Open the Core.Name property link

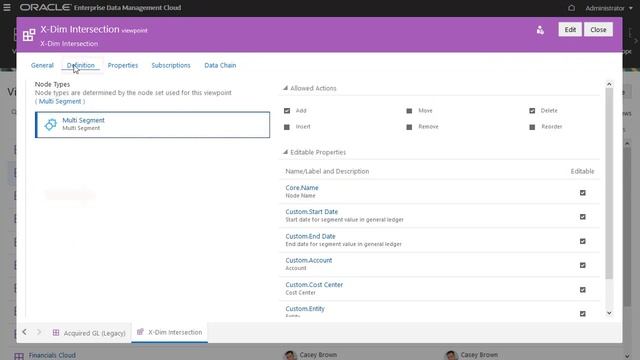click(302, 188)
